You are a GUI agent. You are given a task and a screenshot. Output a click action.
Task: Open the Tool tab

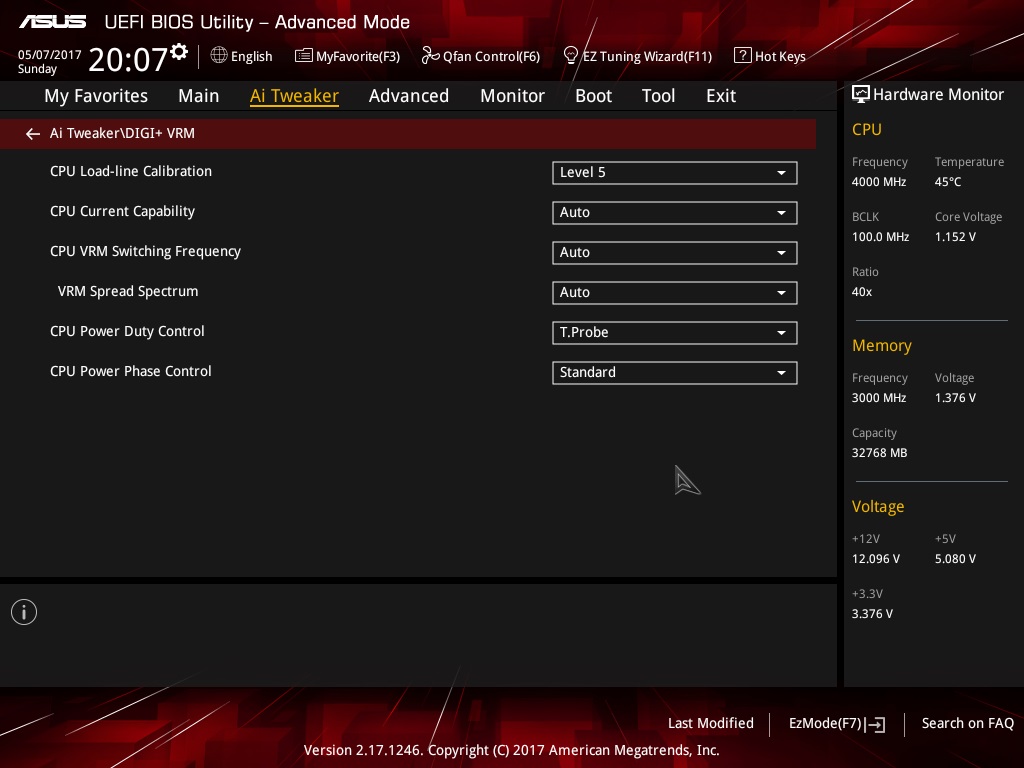click(x=658, y=96)
